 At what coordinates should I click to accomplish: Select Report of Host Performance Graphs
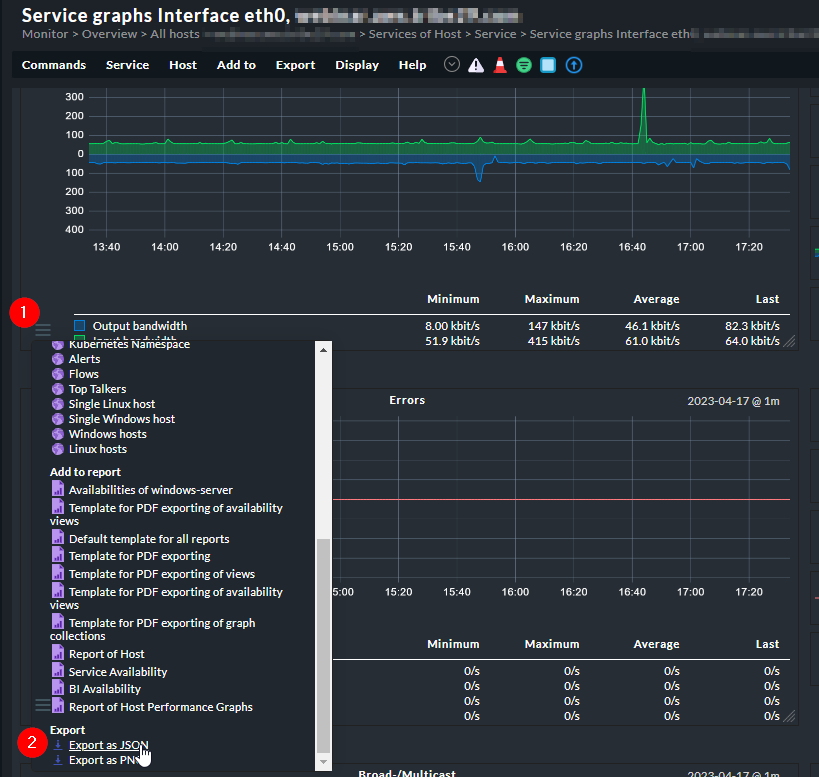coord(160,707)
